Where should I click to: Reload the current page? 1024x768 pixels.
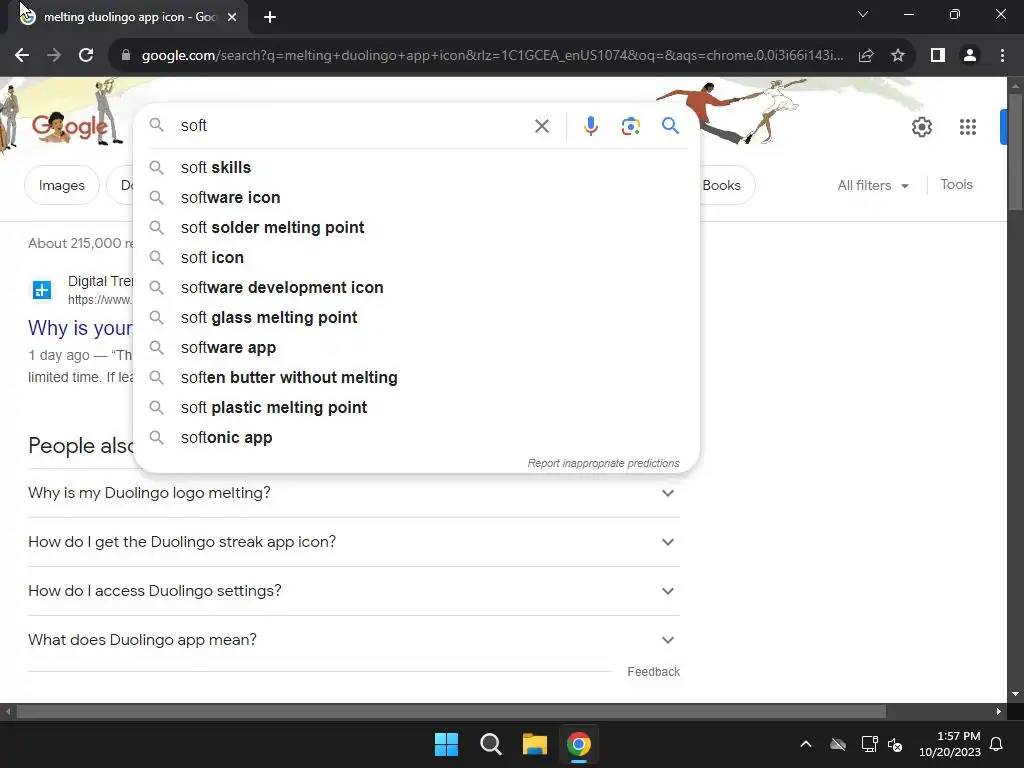pyautogui.click(x=86, y=56)
